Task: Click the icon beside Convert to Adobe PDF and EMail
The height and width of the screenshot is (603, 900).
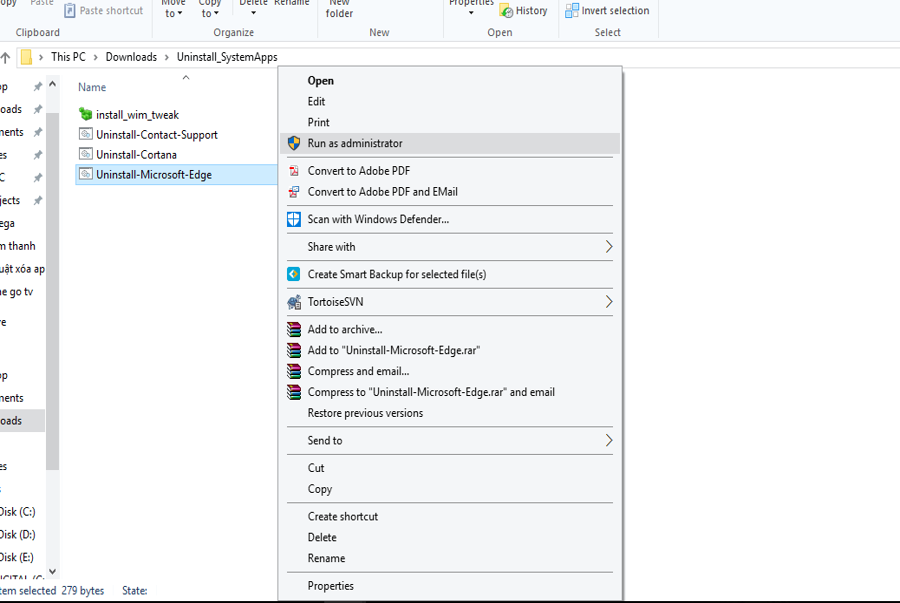Action: click(294, 192)
